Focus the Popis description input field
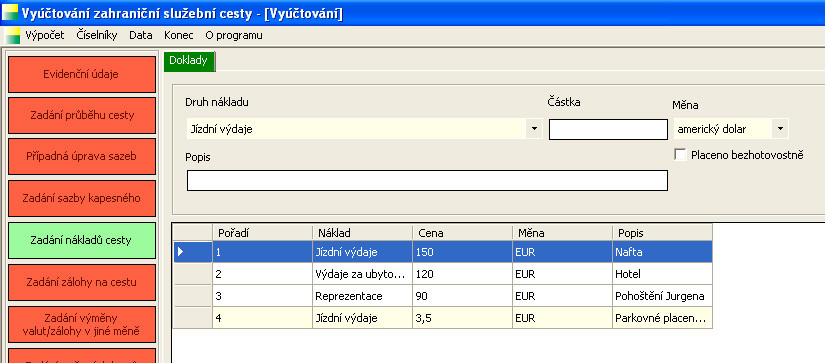This screenshot has width=825, height=363. click(x=427, y=180)
